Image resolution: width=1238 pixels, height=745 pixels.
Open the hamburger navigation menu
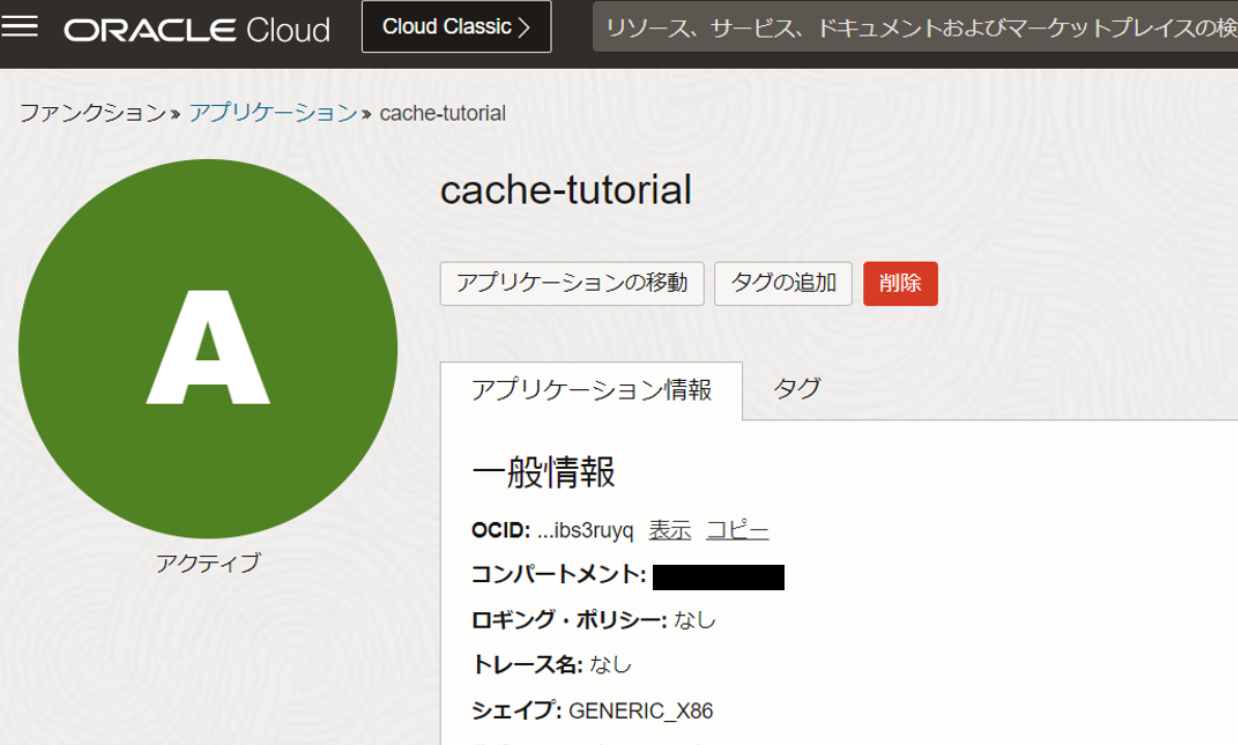20,27
